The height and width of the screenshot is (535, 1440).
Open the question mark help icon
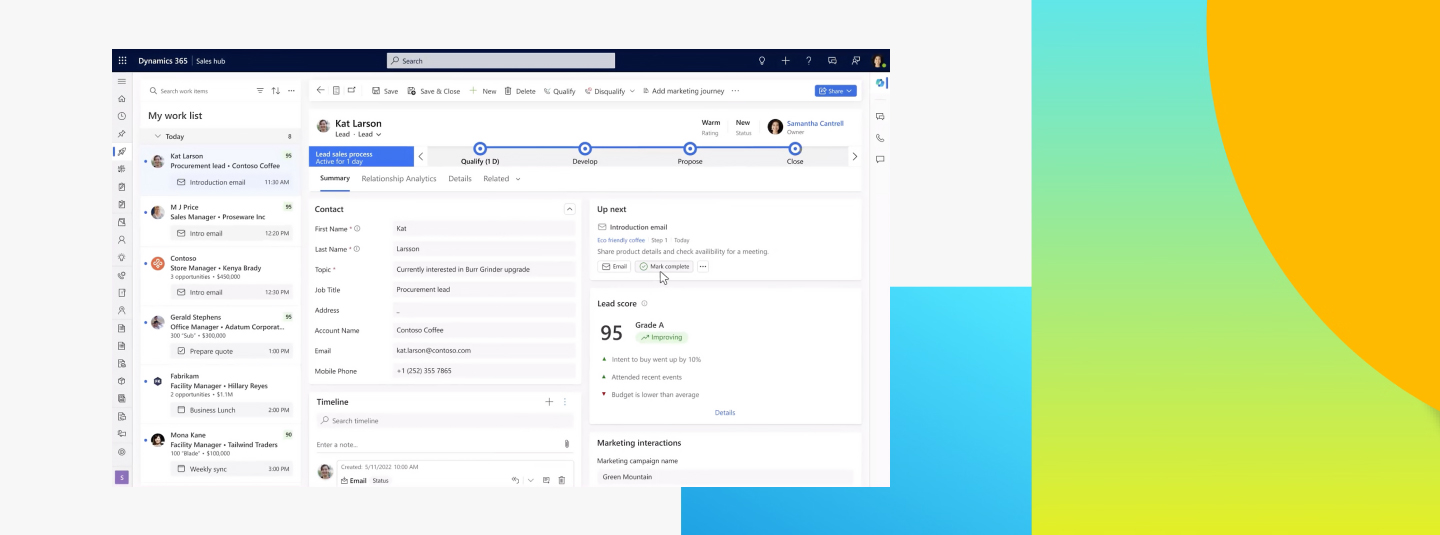[808, 61]
